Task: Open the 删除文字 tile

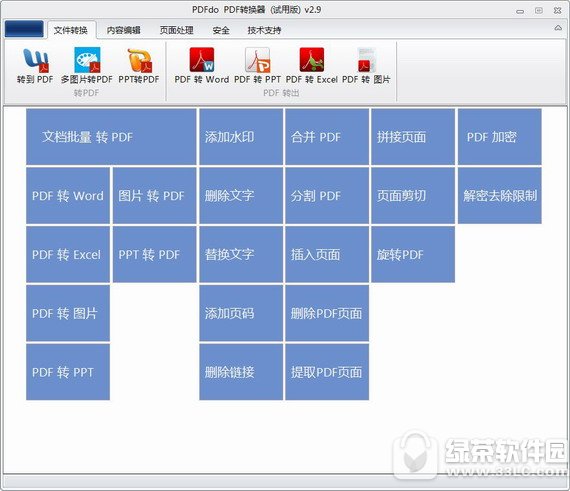Action: point(241,196)
